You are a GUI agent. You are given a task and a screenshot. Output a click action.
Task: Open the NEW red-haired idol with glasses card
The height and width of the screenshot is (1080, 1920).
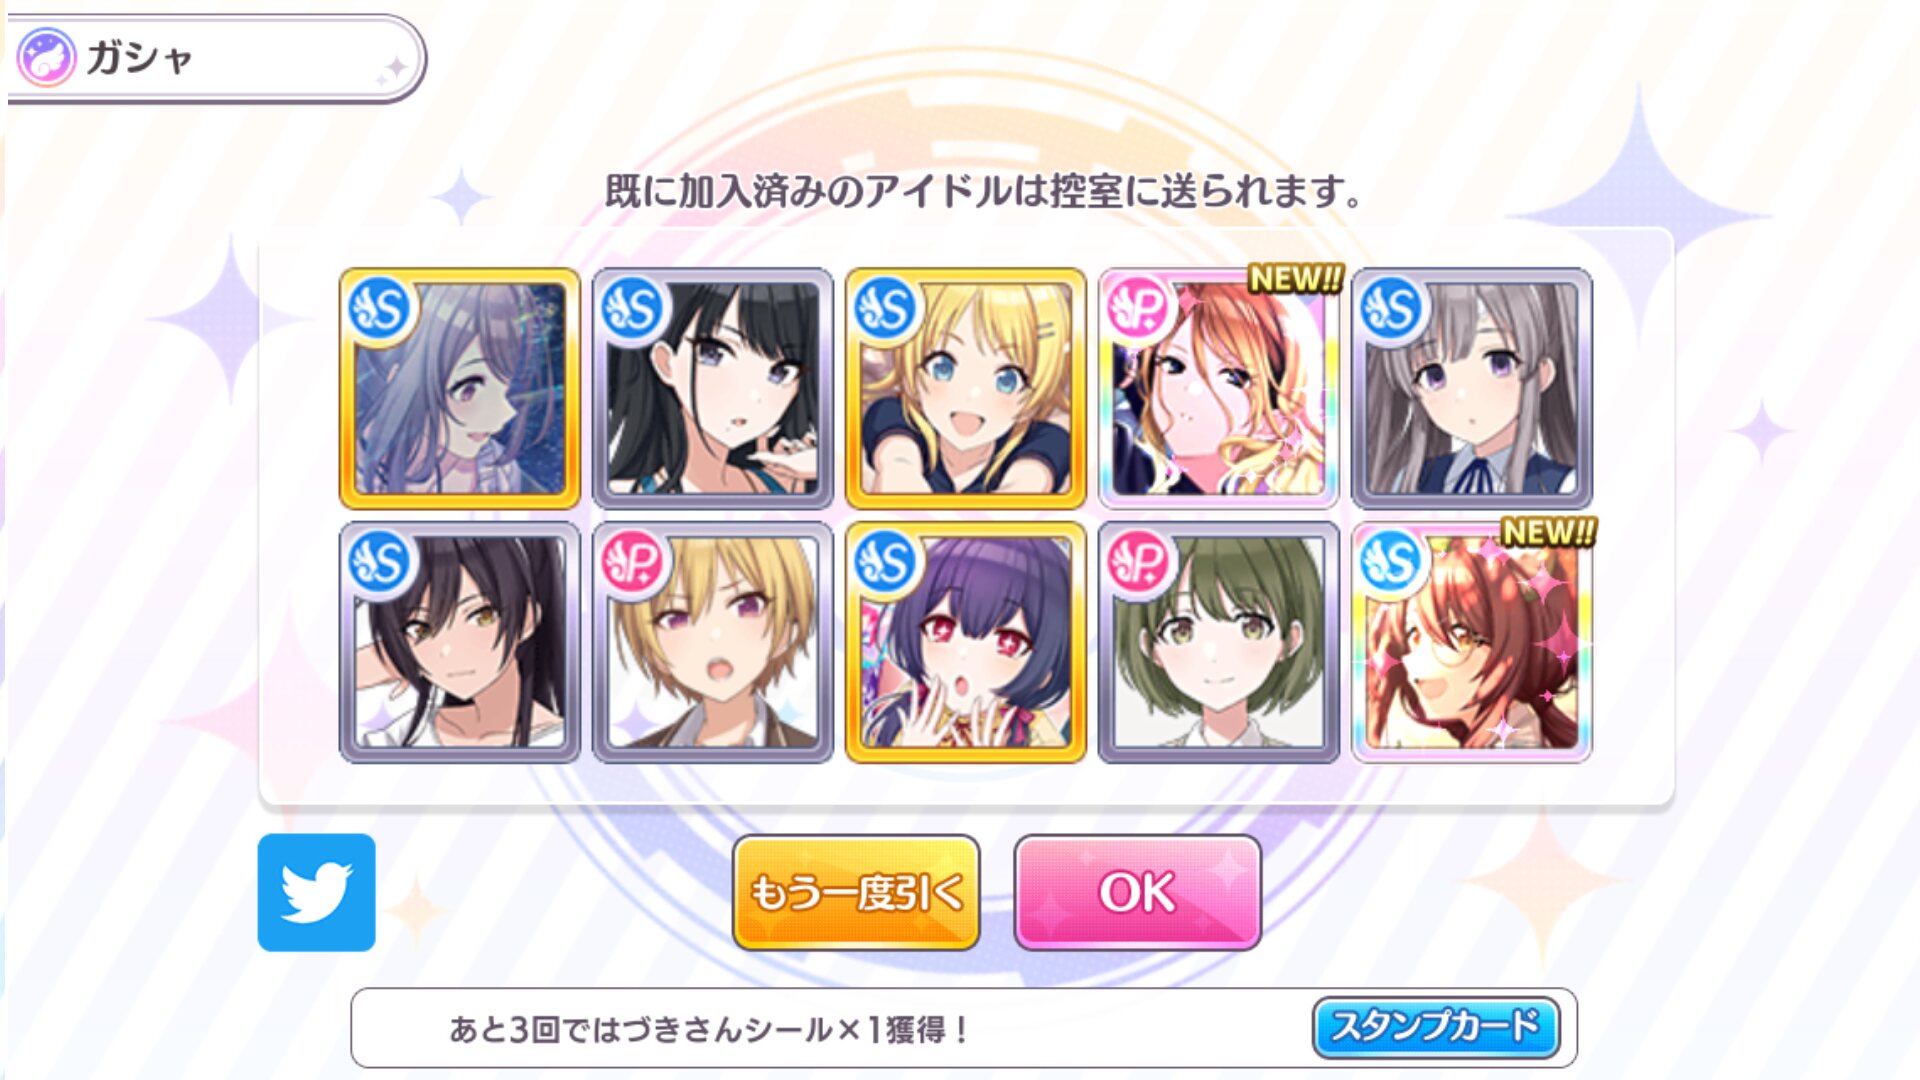1471,642
